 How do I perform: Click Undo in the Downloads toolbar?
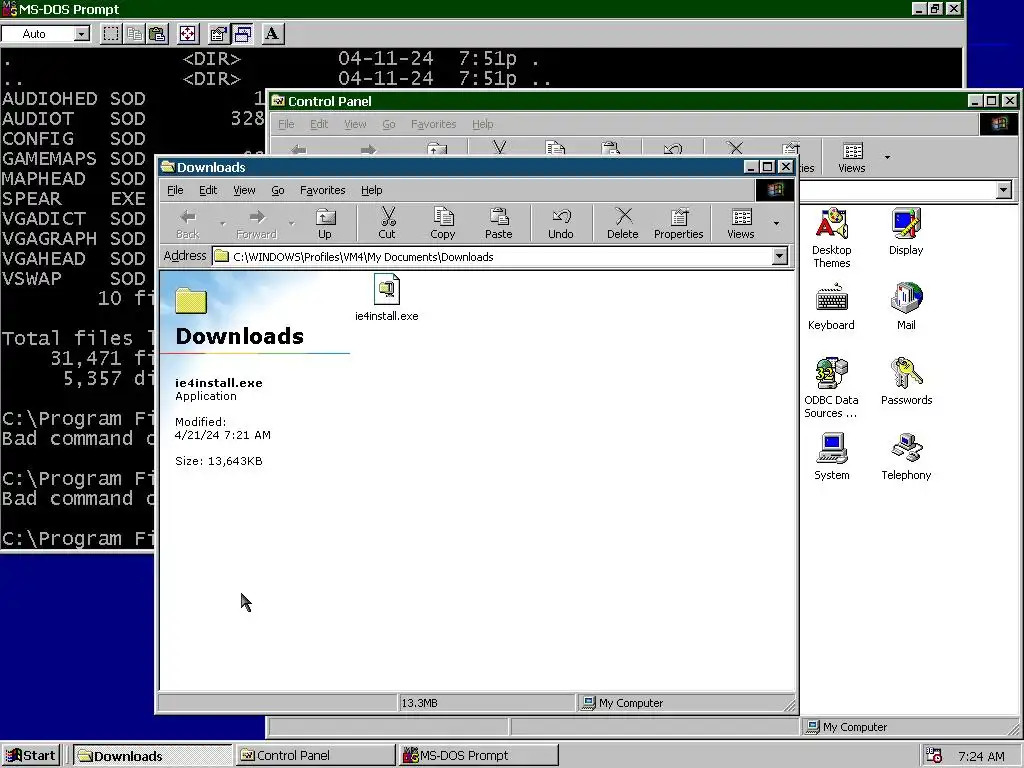click(x=560, y=223)
